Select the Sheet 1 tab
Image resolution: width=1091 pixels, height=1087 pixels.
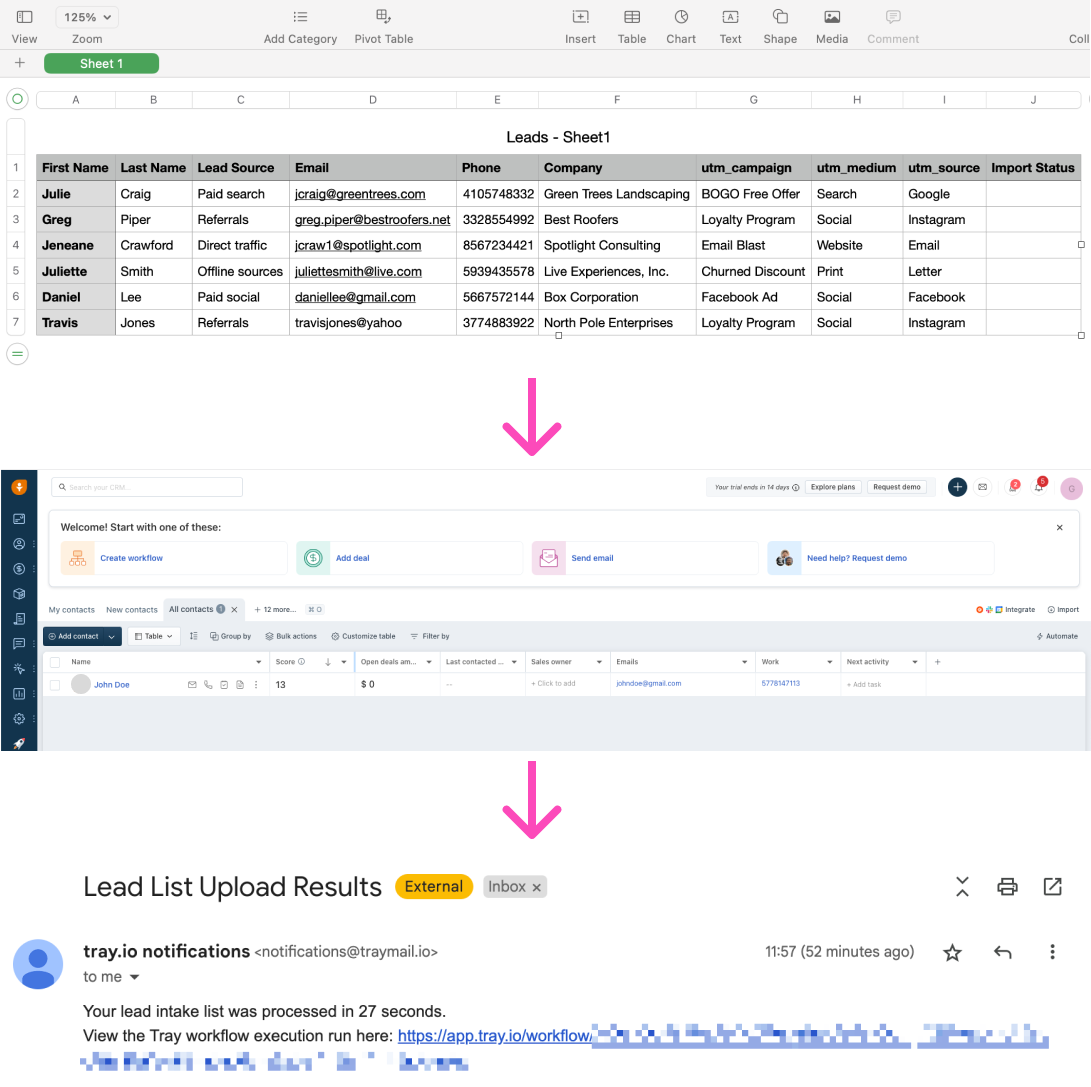102,63
